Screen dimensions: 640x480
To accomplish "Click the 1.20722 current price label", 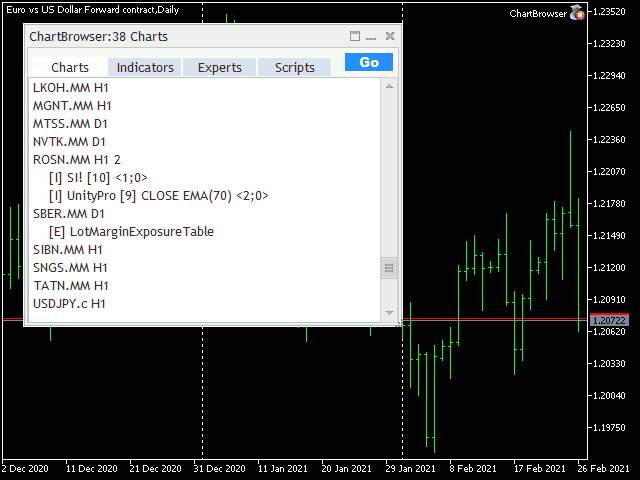I will coord(609,320).
